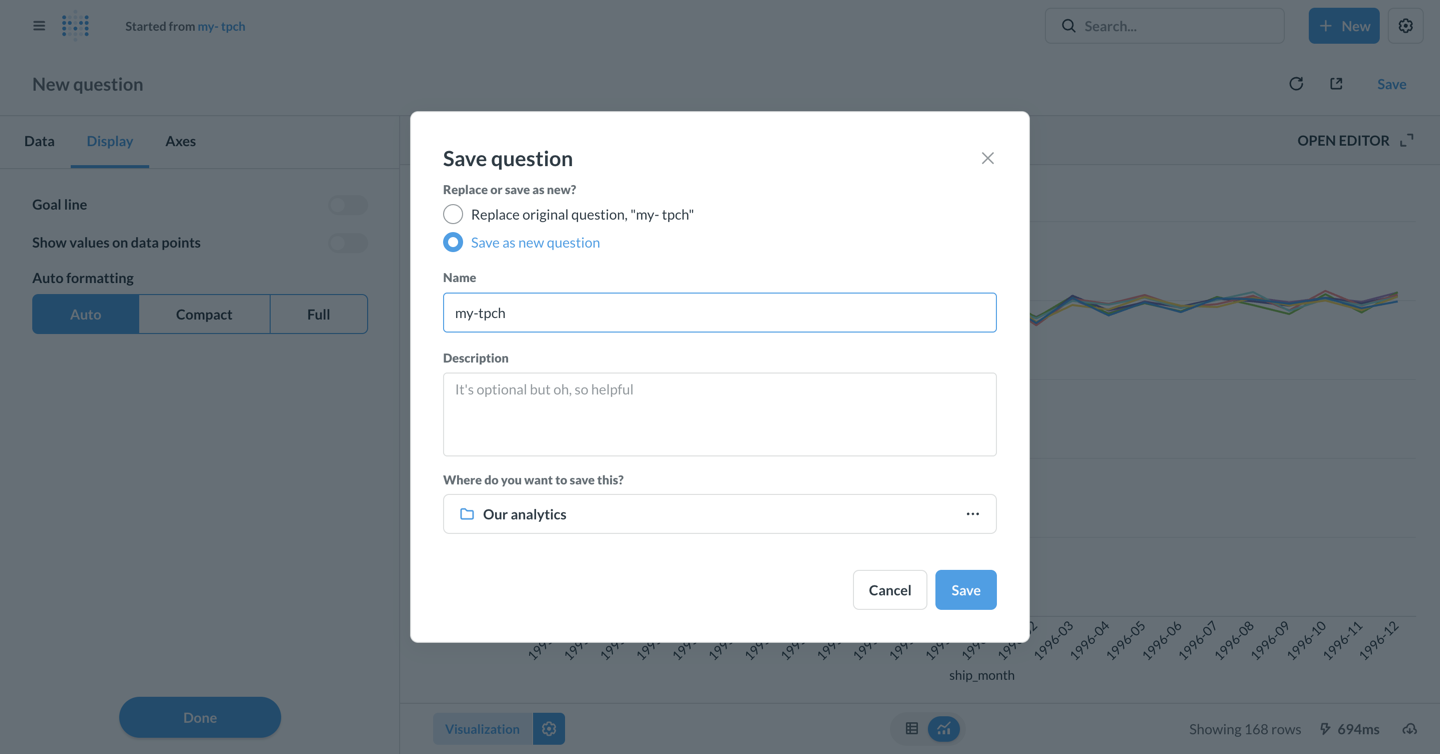Switch to the Data tab
The height and width of the screenshot is (754, 1440).
(40, 141)
